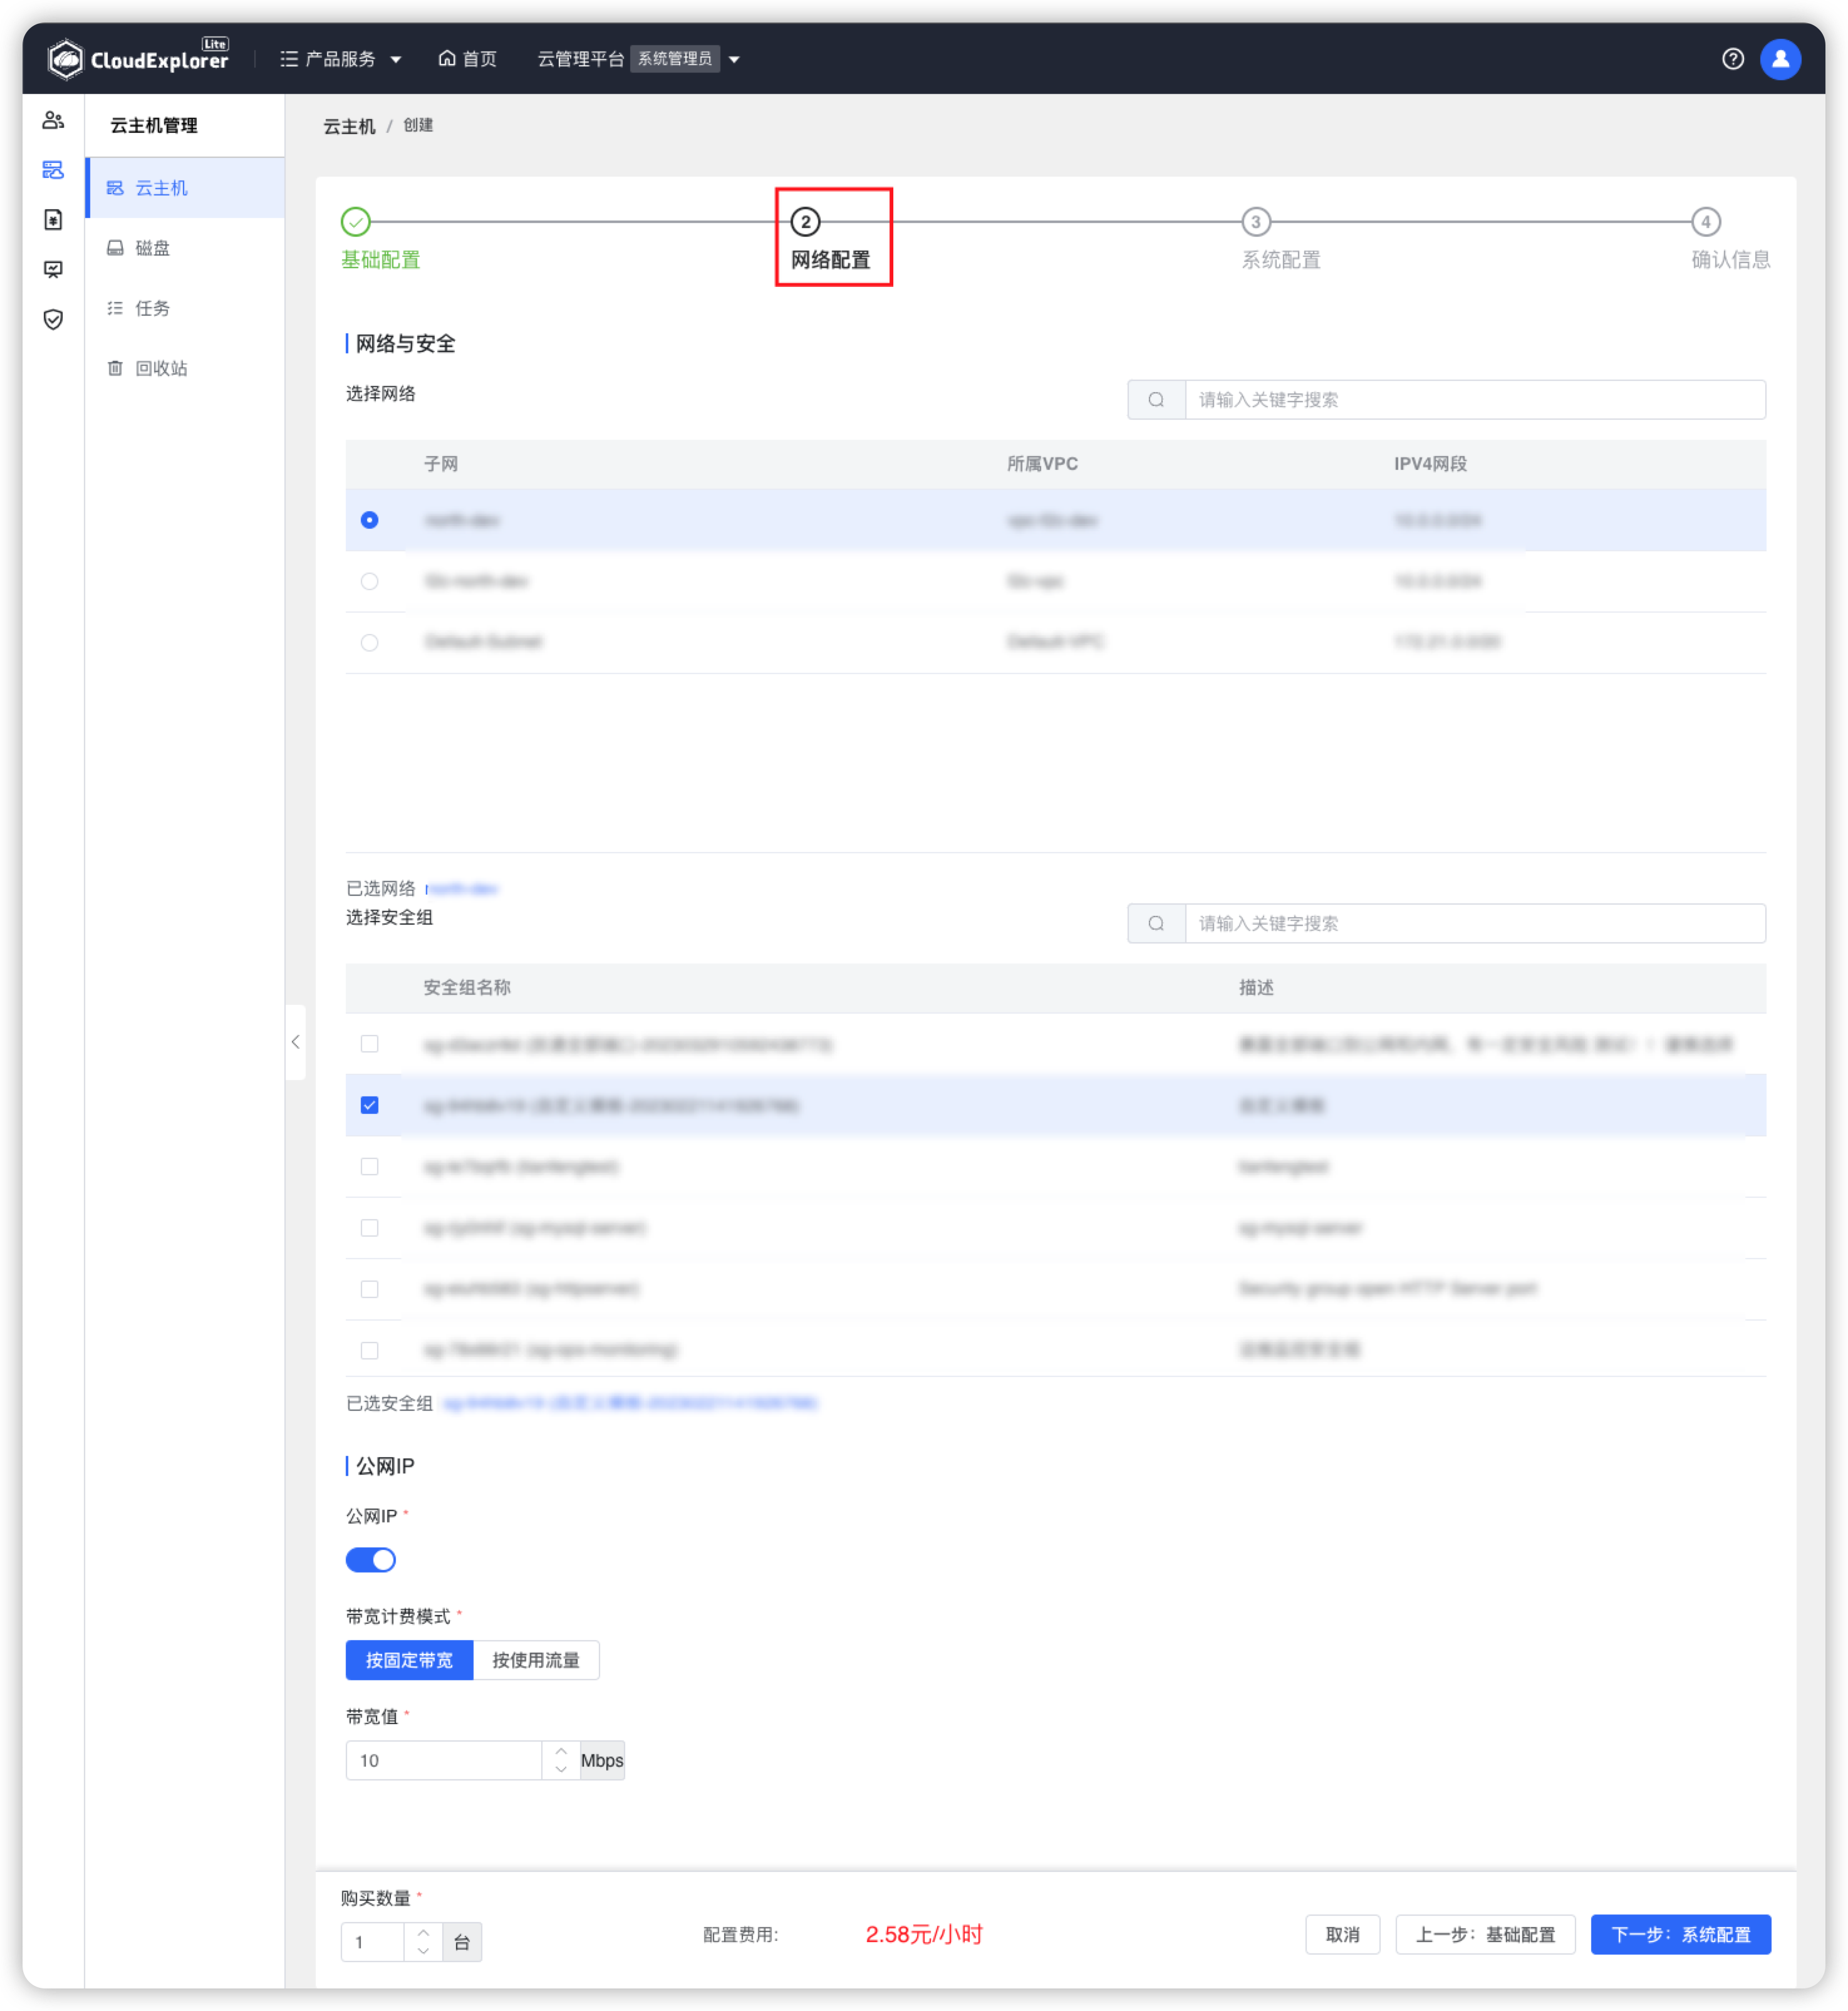Viewport: 1848px width, 2011px height.
Task: Click step 3 系统配置
Action: tap(1281, 240)
